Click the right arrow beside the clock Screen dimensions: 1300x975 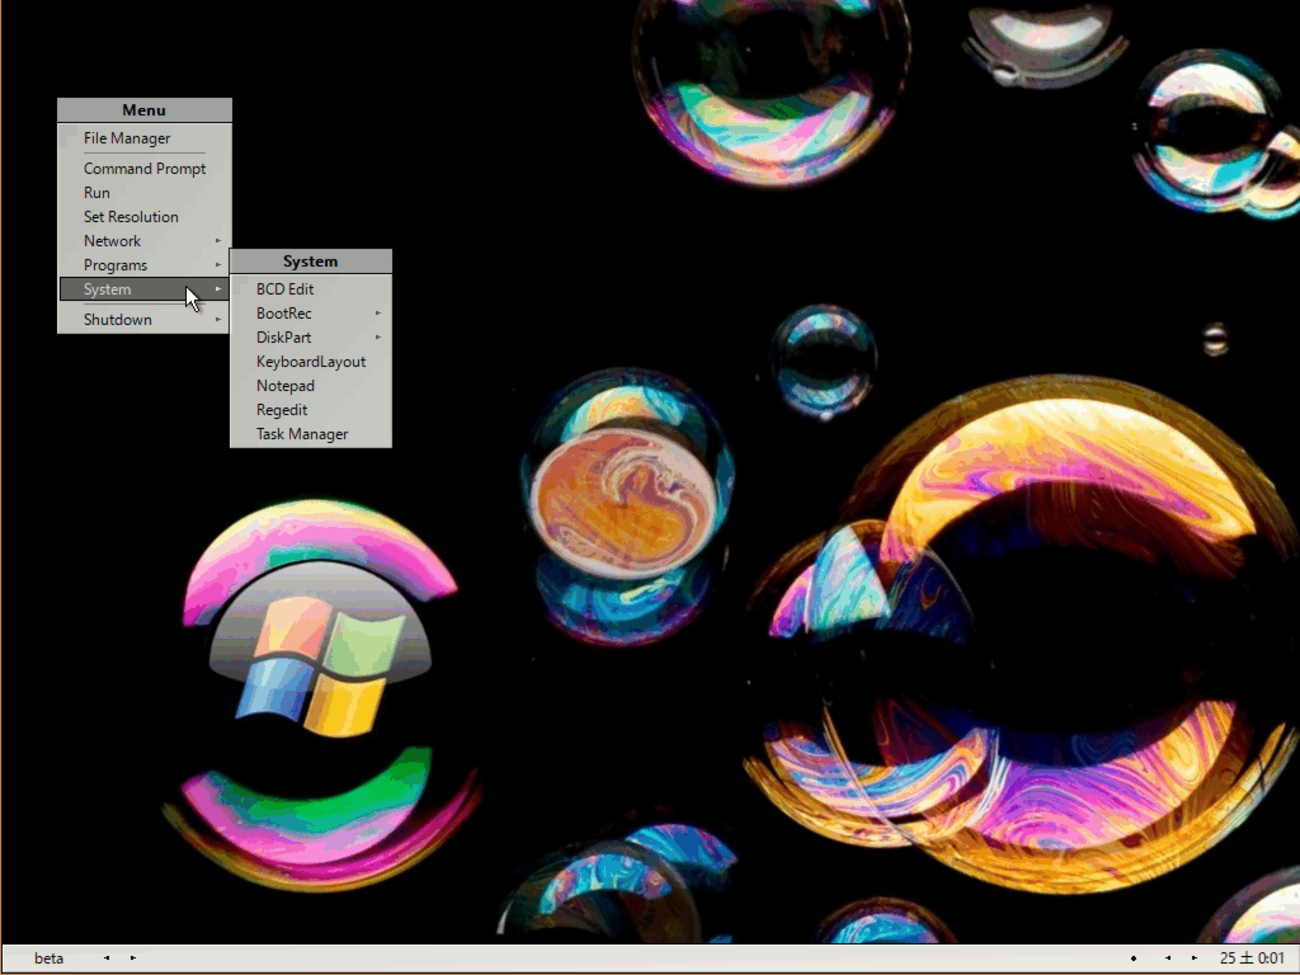1194,958
